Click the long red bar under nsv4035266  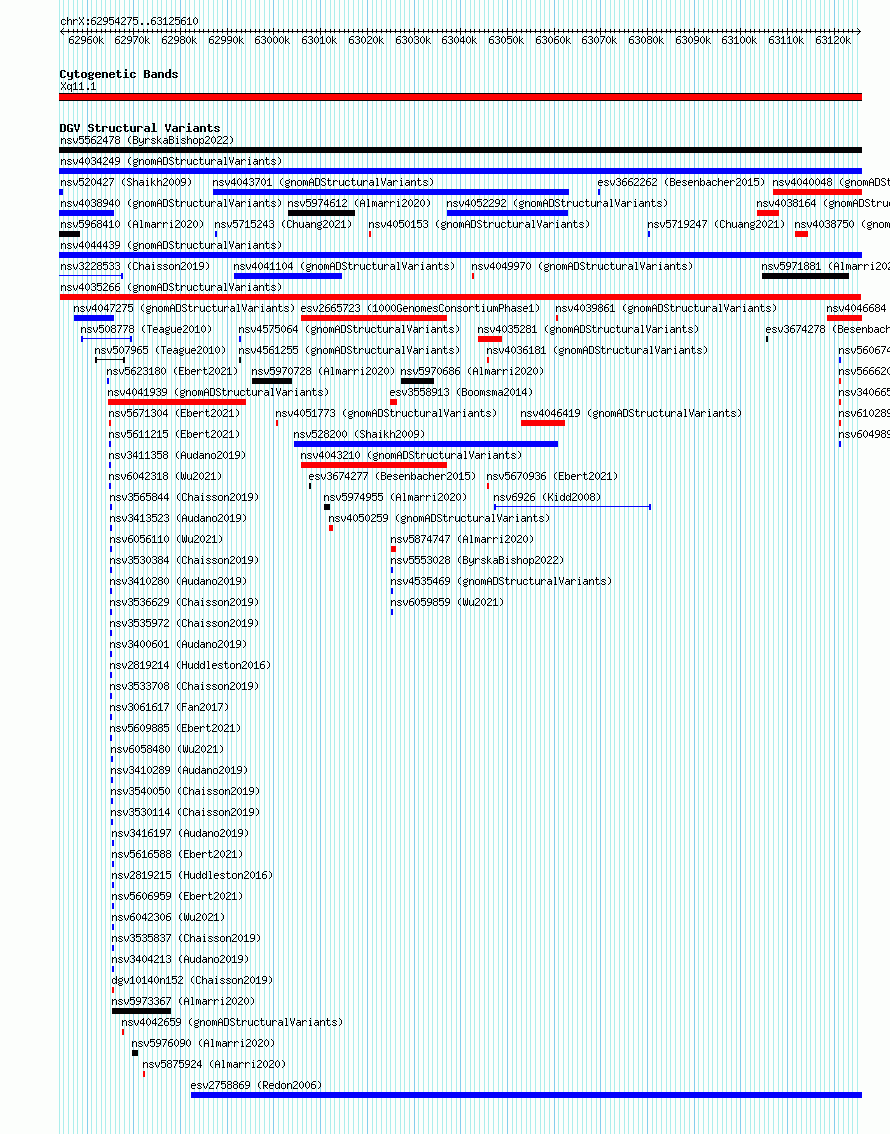[461, 297]
